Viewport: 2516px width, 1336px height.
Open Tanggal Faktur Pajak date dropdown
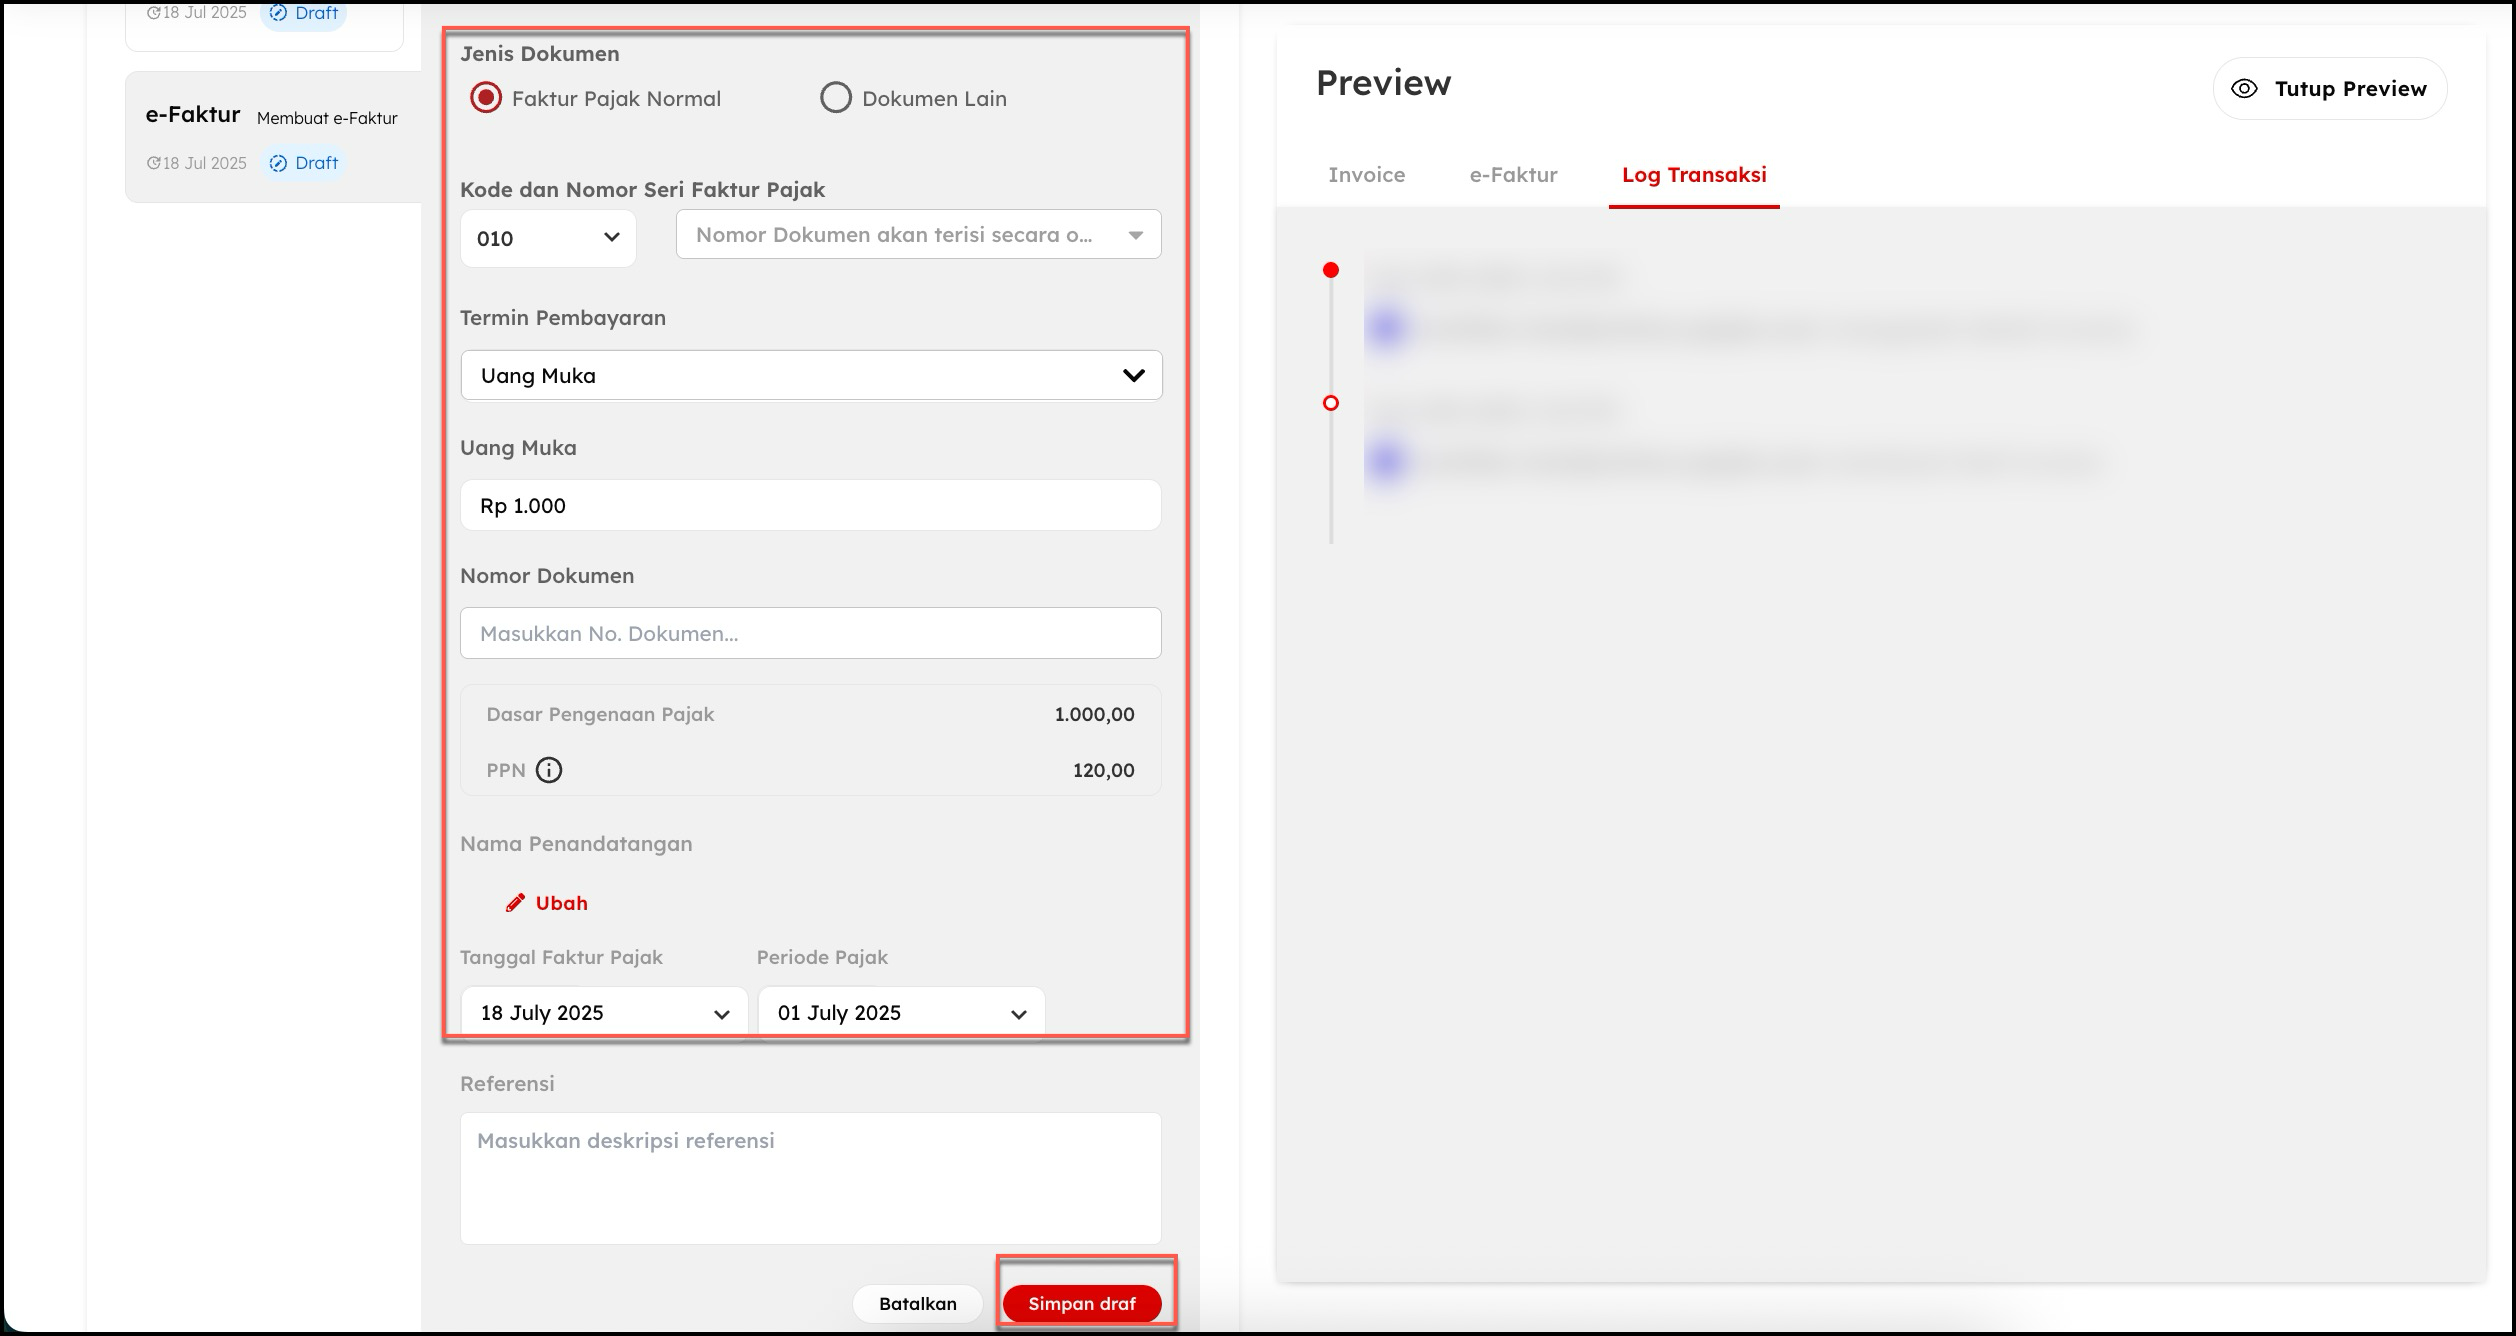coord(604,1013)
